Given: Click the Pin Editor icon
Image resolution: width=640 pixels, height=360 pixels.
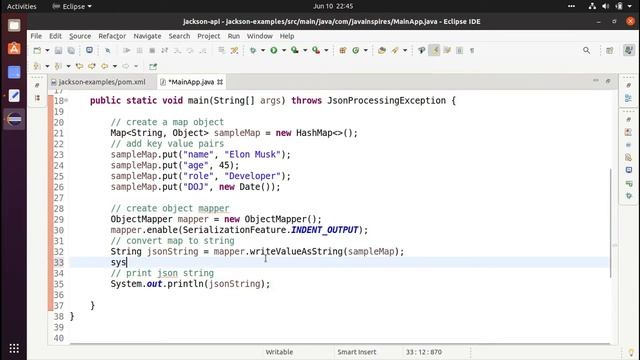Looking at the screenshot, I should tap(153, 66).
